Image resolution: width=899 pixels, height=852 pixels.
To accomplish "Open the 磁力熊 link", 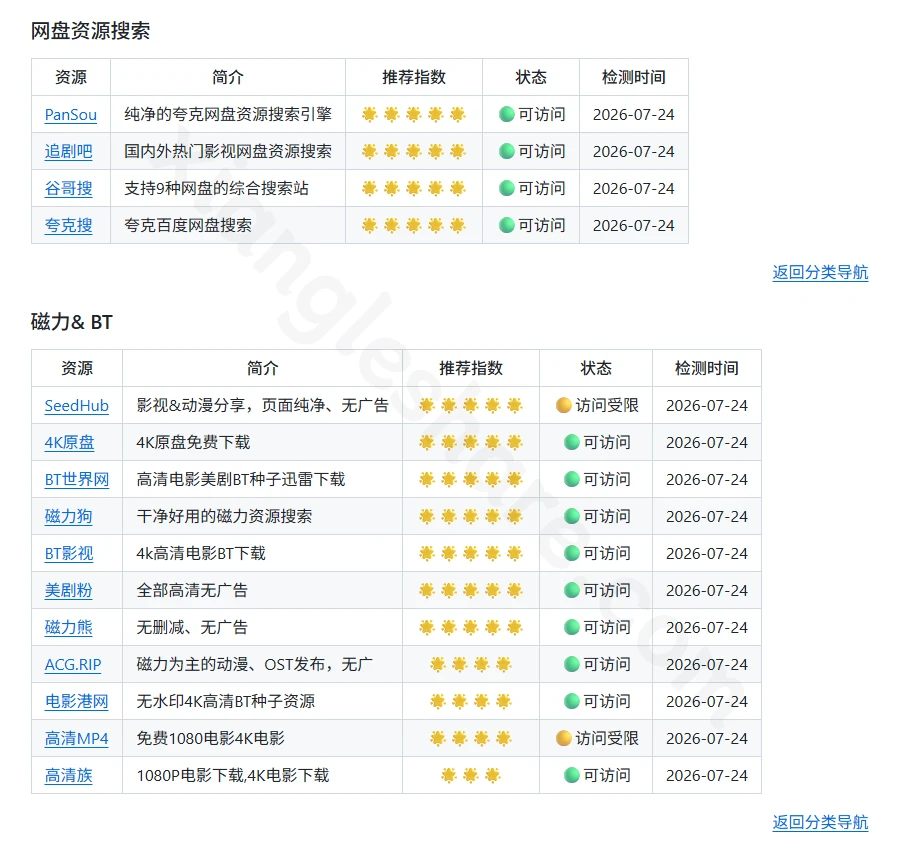I will tap(68, 627).
